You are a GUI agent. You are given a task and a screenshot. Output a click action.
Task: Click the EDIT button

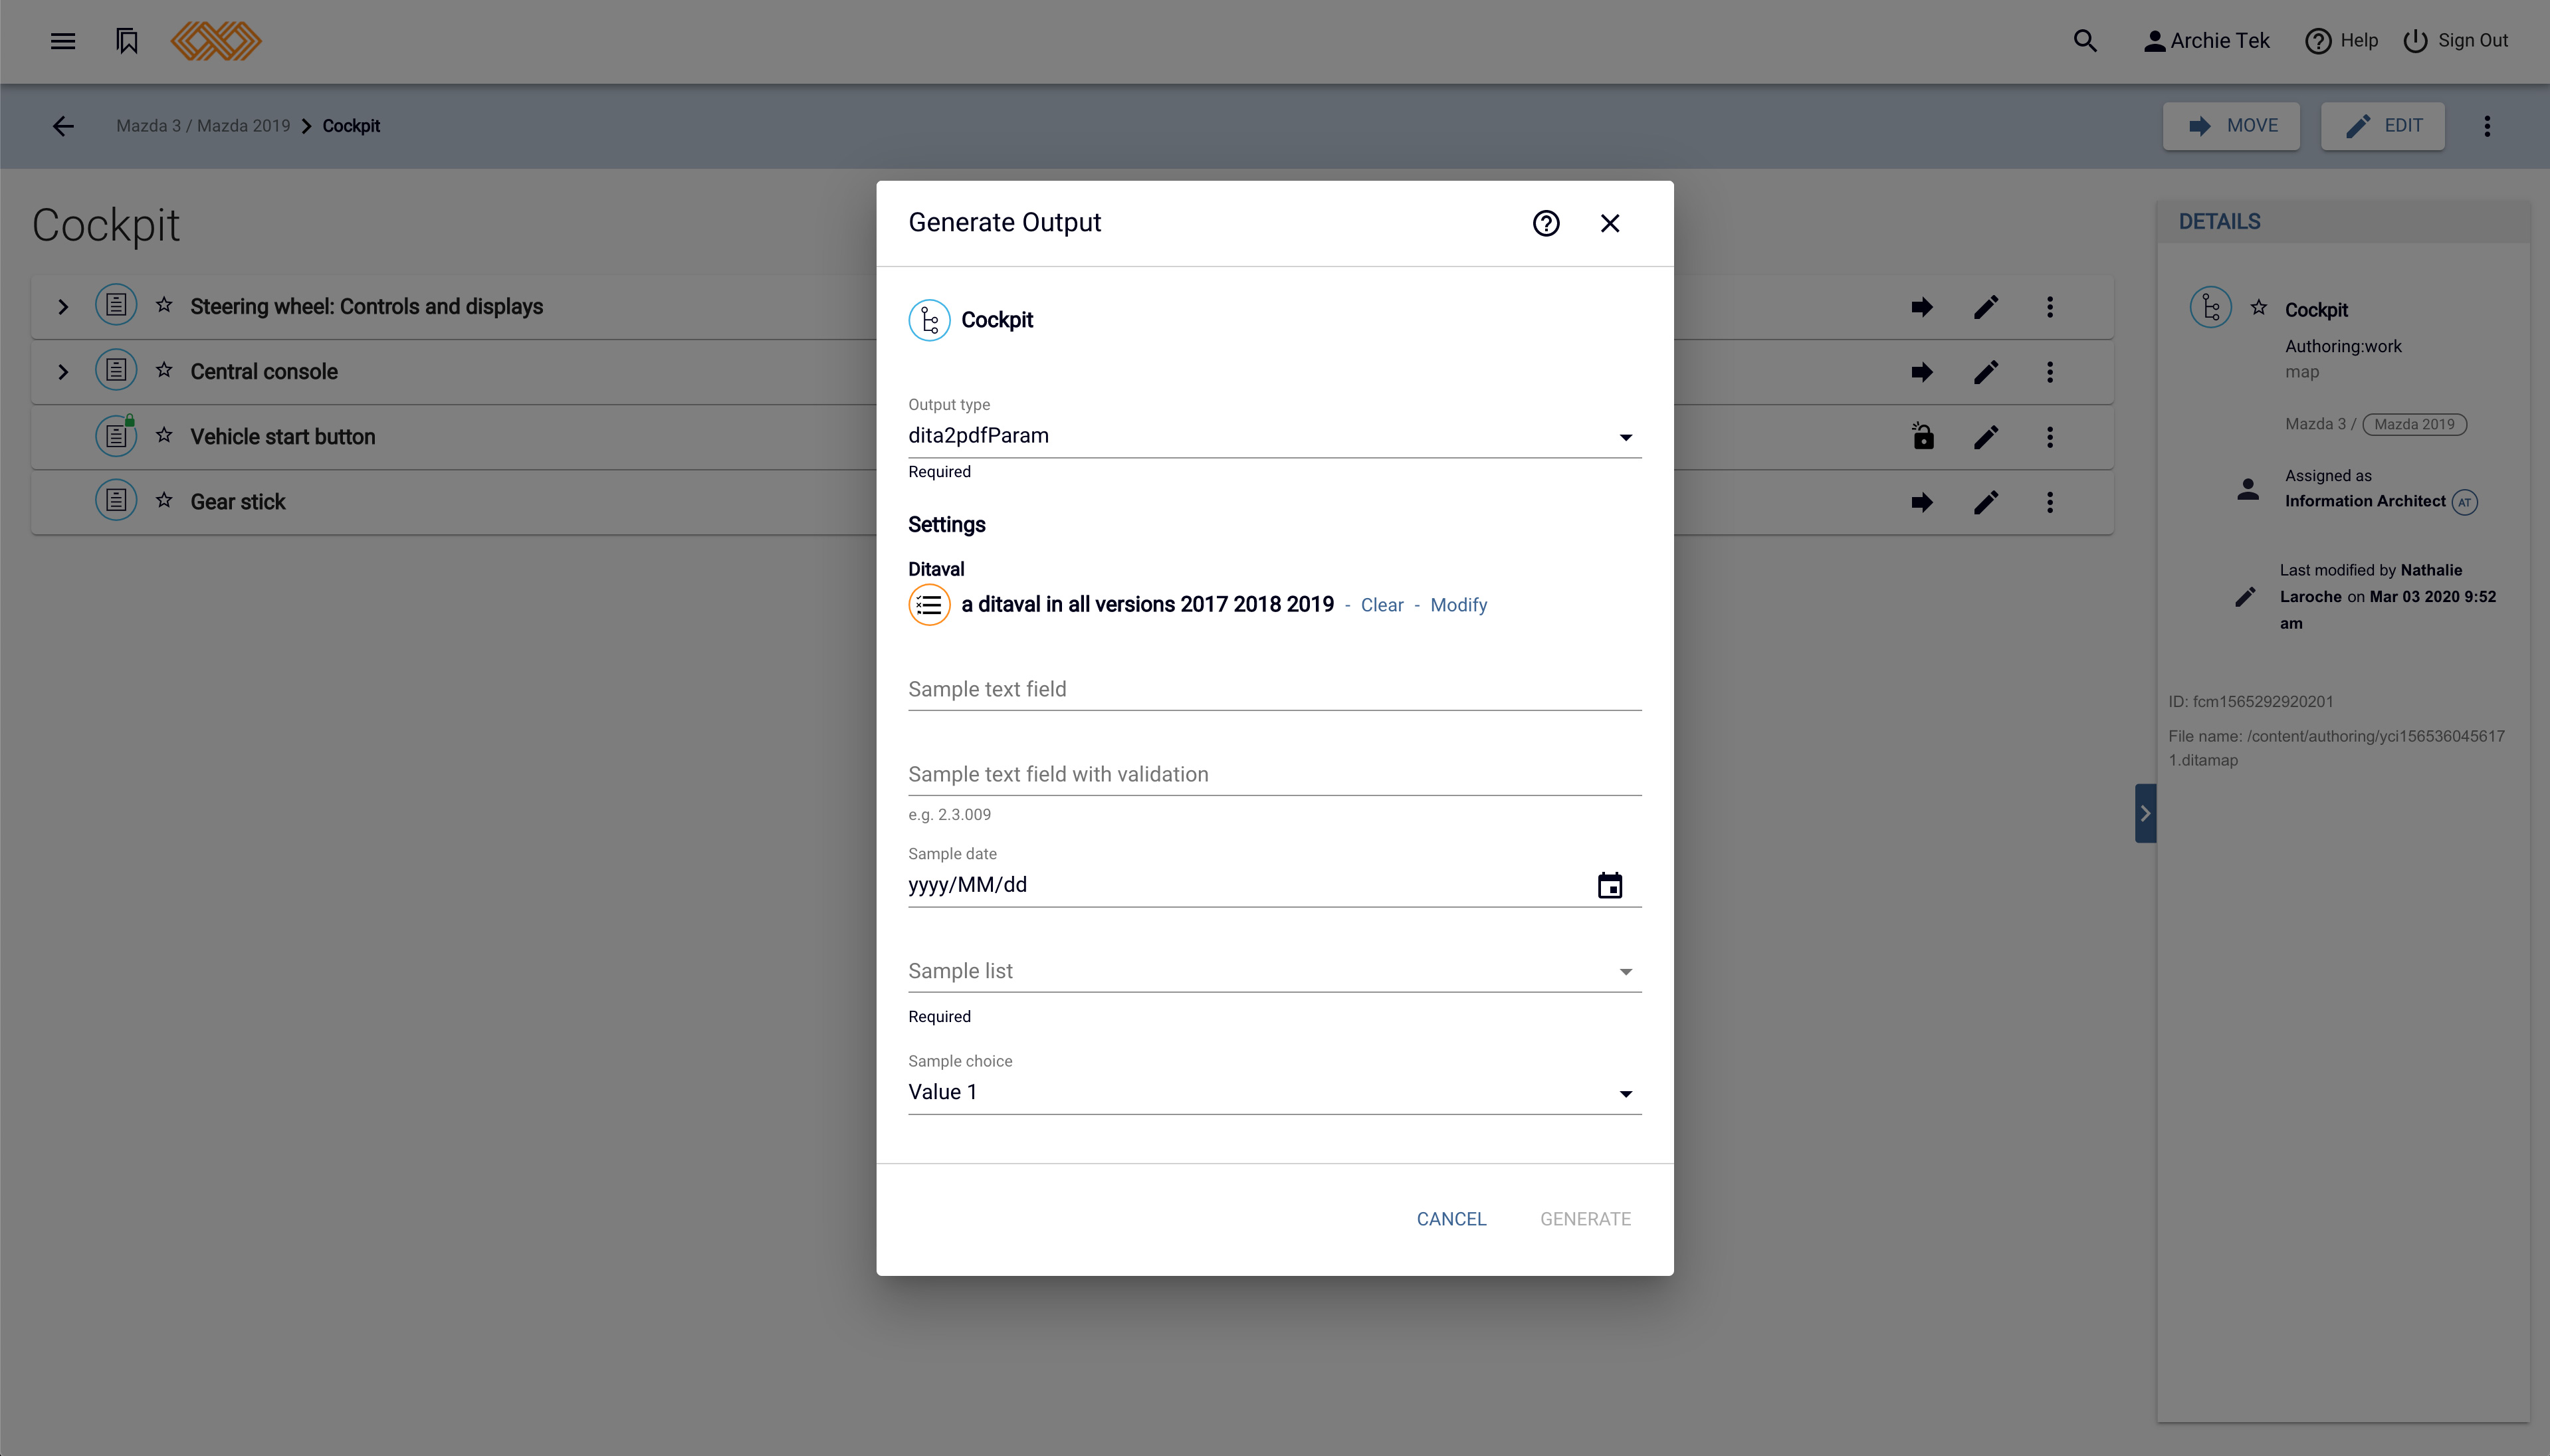(x=2383, y=126)
